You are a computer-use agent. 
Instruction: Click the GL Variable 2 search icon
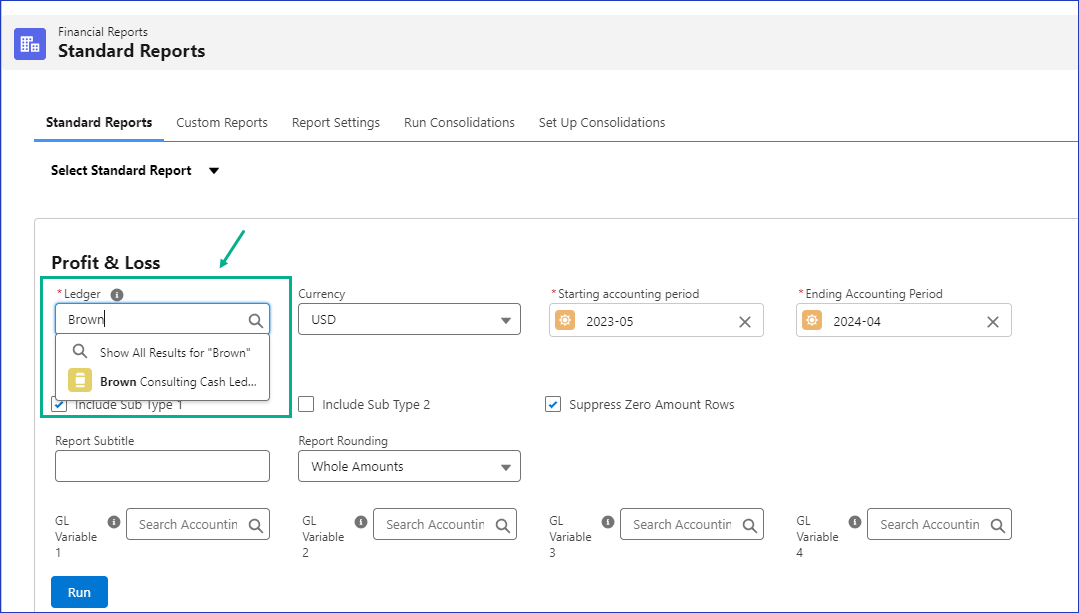[502, 525]
